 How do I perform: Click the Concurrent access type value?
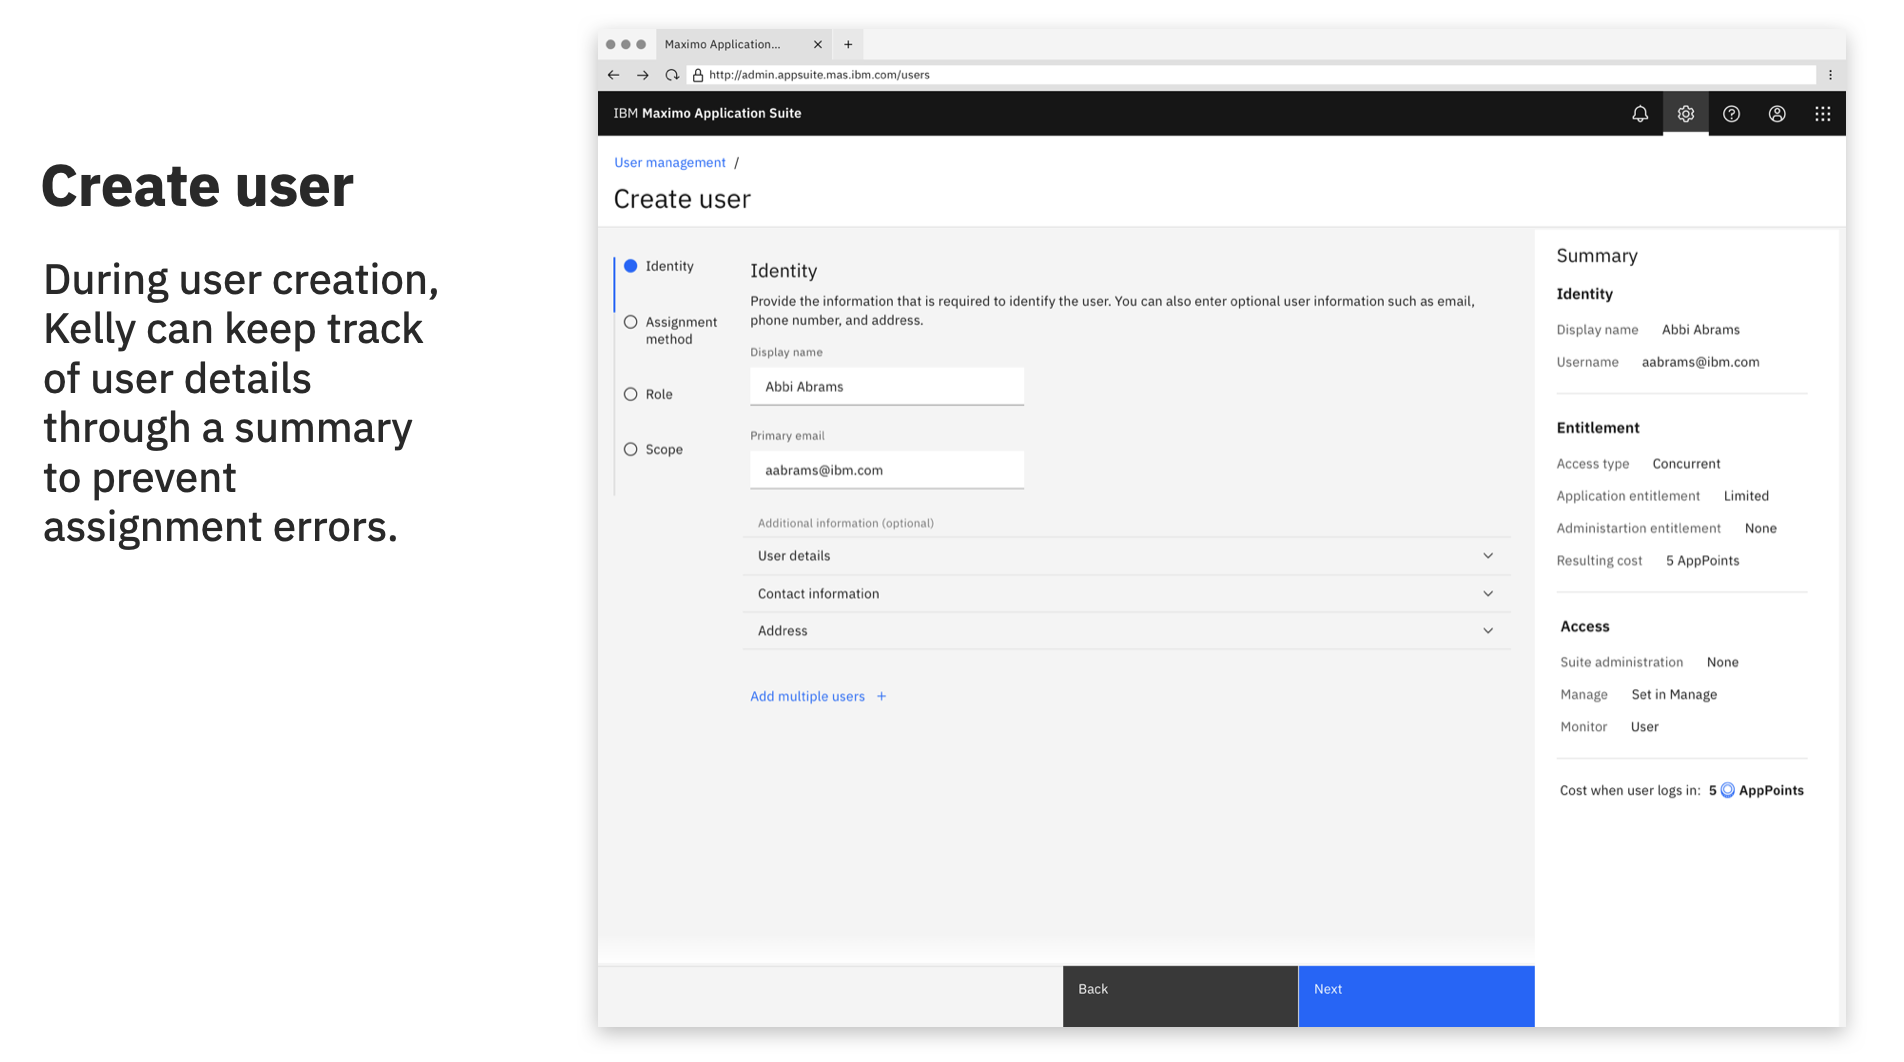coord(1686,464)
